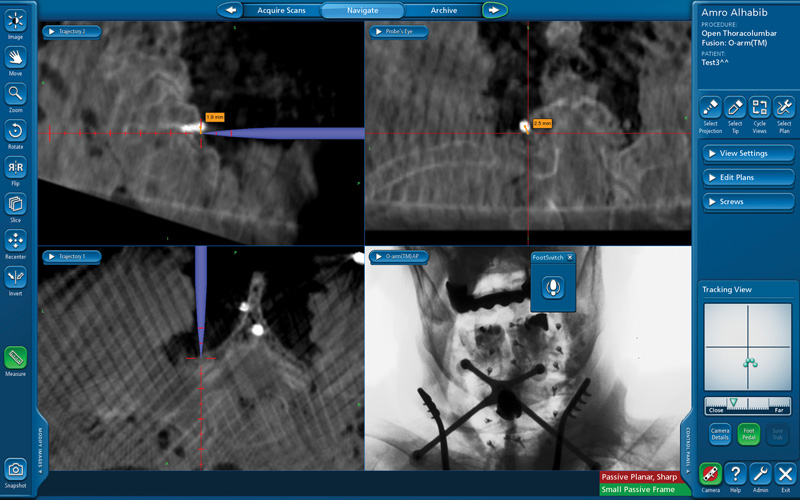Expand the View Settings panel

point(748,153)
